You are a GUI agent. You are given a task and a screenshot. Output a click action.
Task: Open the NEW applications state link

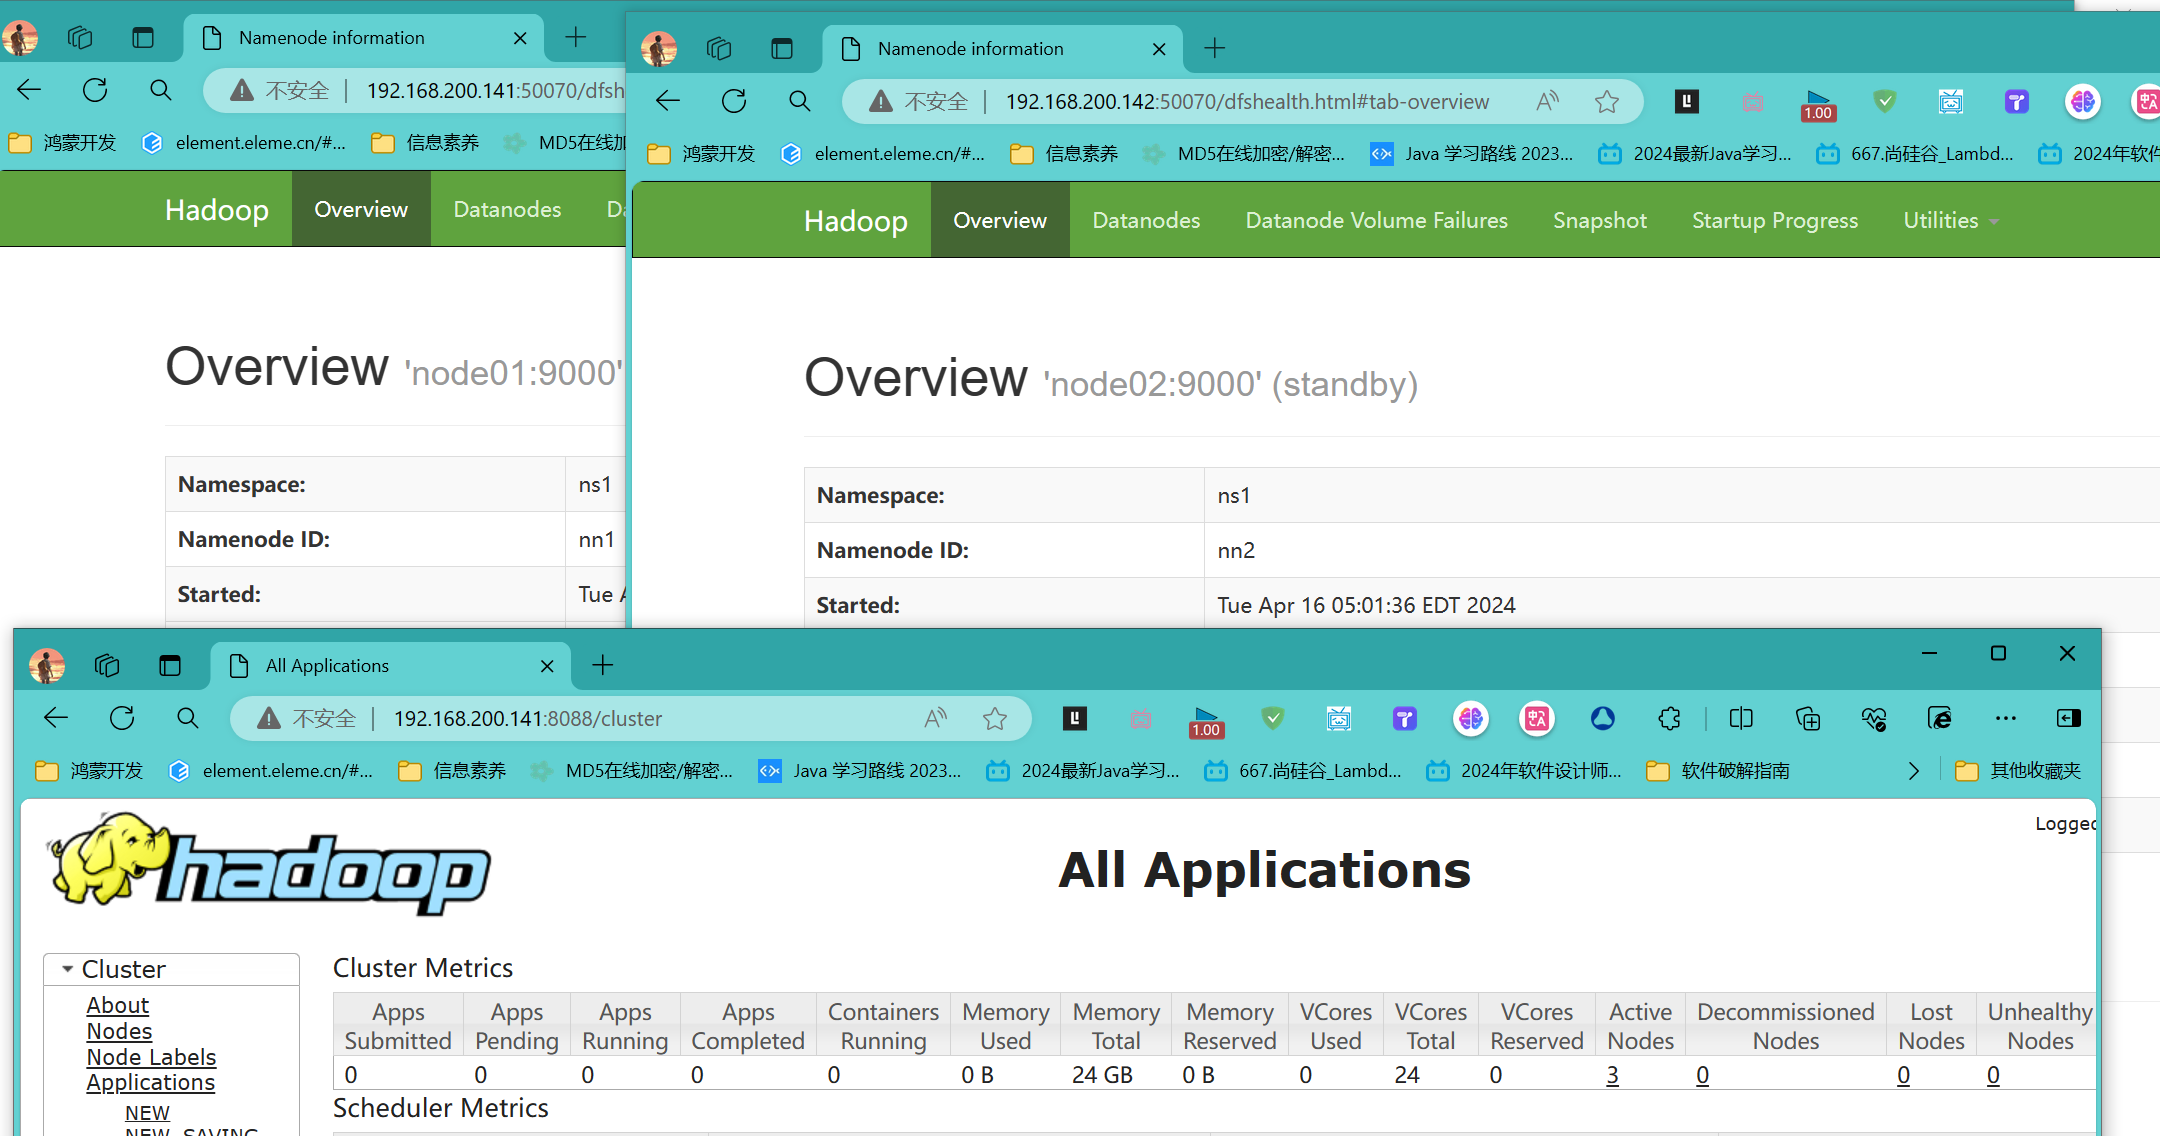(147, 1113)
